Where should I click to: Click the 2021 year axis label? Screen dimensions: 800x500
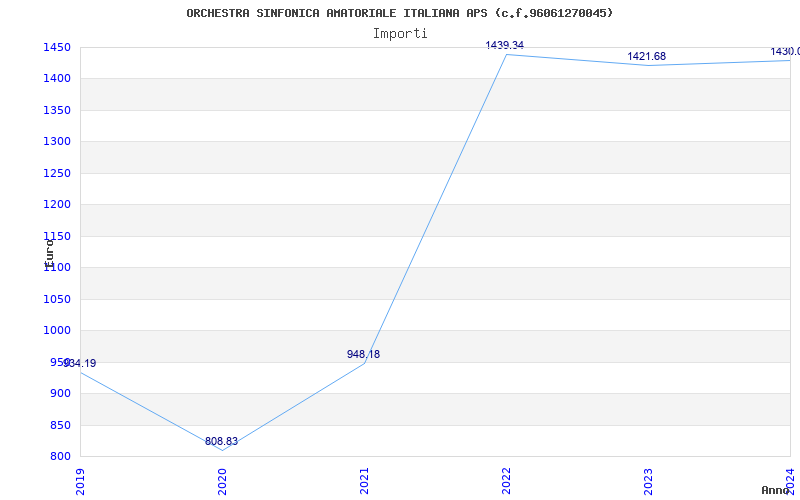pos(364,482)
